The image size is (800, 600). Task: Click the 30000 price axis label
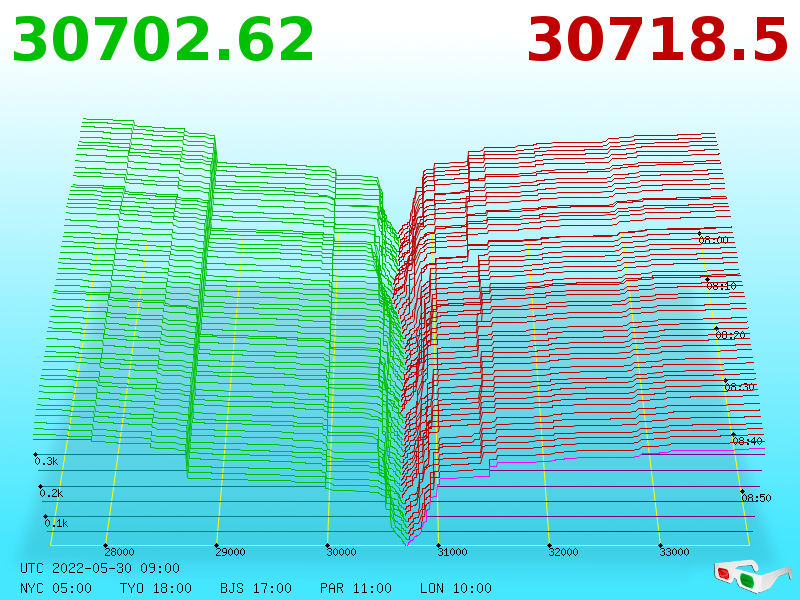(x=341, y=552)
